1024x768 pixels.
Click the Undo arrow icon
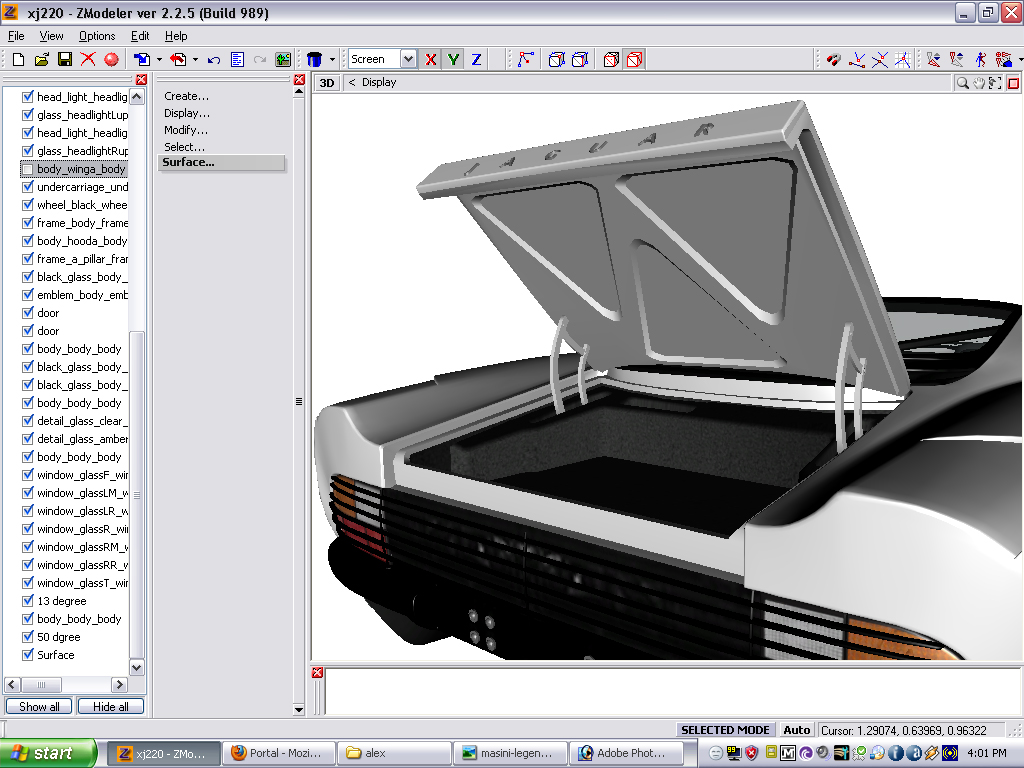coord(214,60)
